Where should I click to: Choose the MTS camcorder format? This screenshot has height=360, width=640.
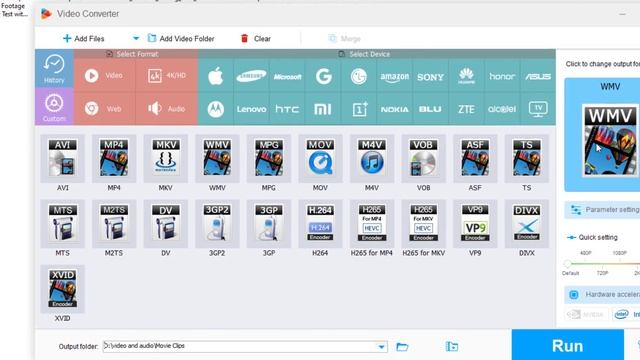pyautogui.click(x=62, y=224)
